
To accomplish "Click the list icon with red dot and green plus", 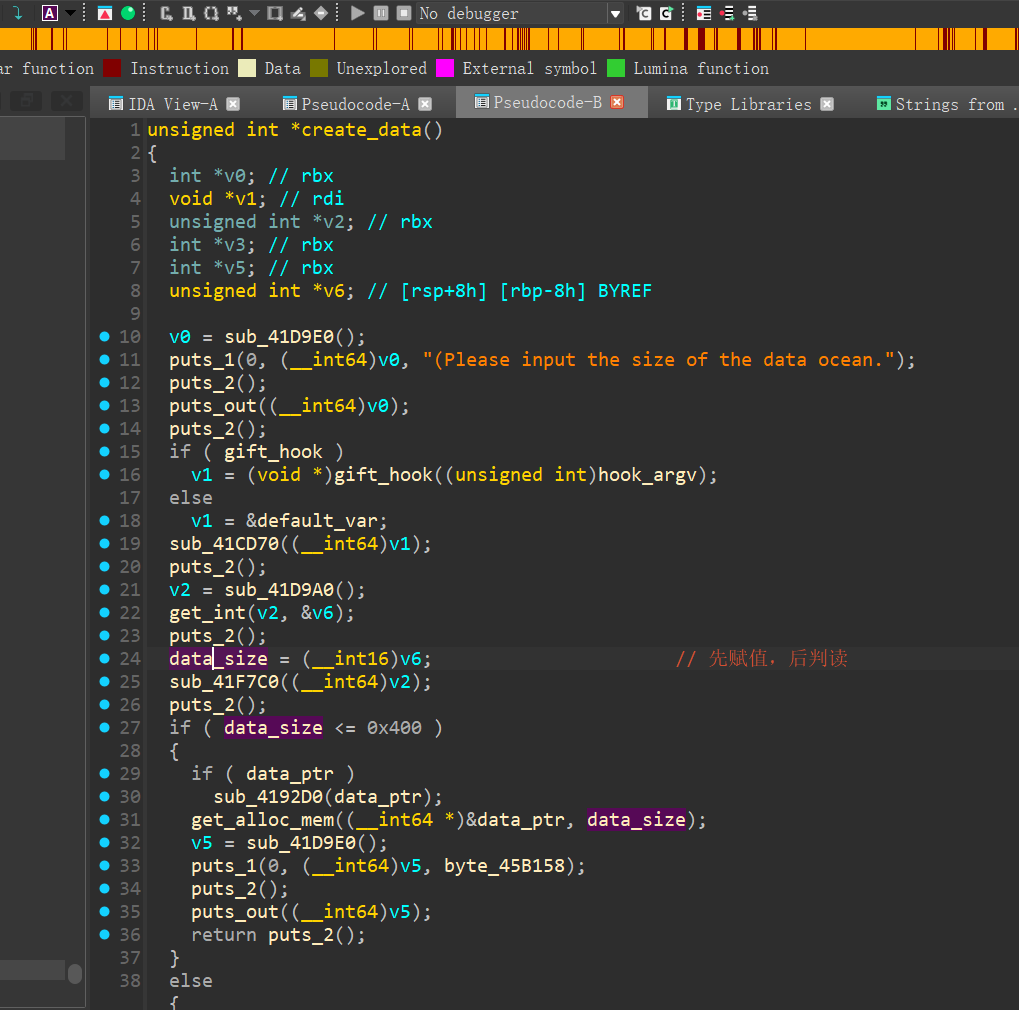I will 727,13.
